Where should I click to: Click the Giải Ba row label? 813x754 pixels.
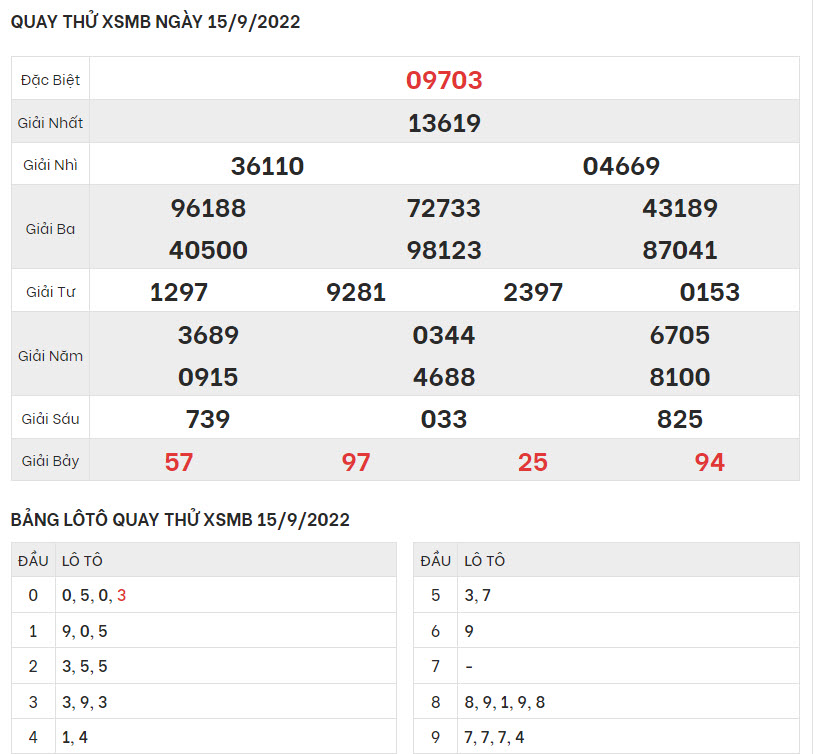pyautogui.click(x=50, y=229)
